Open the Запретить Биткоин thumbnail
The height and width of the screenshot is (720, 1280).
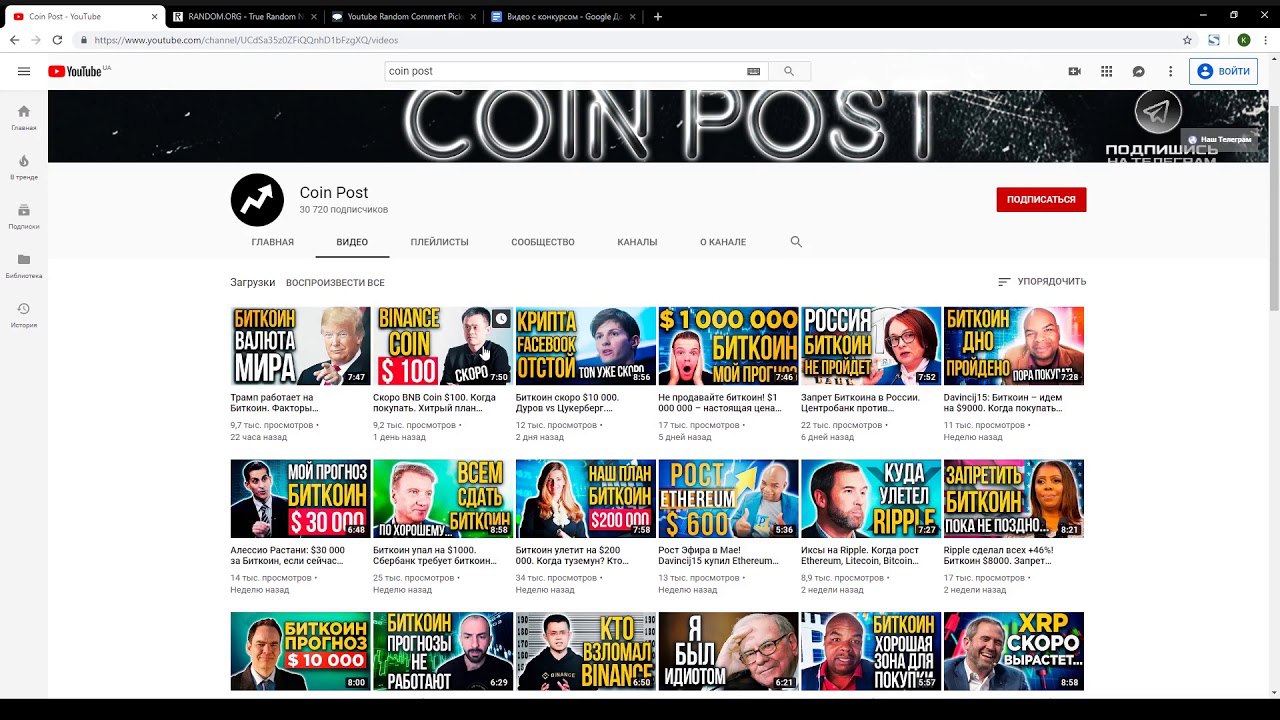click(x=1013, y=498)
